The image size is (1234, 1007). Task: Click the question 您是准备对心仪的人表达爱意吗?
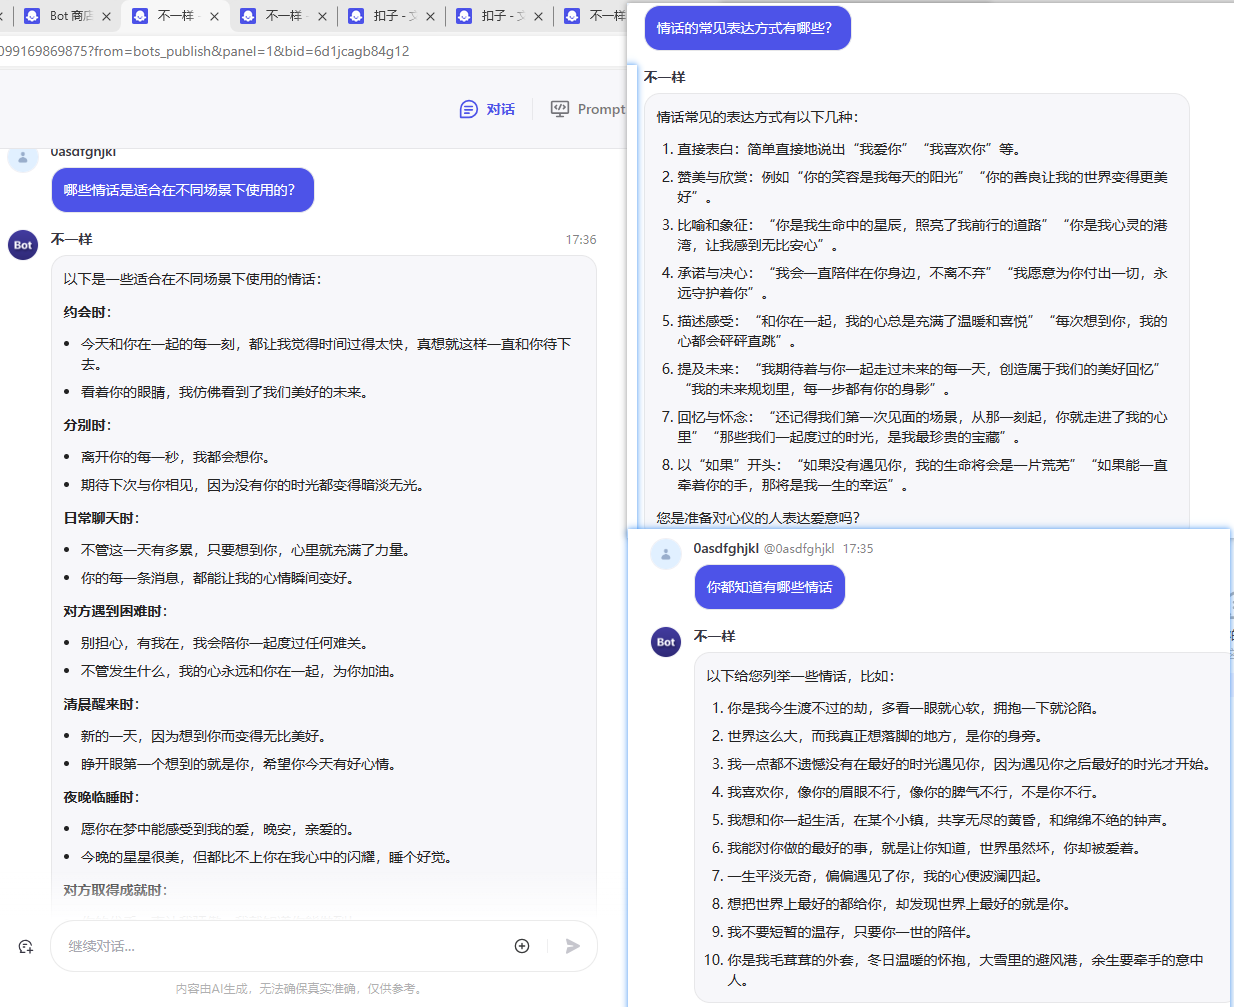(x=758, y=518)
